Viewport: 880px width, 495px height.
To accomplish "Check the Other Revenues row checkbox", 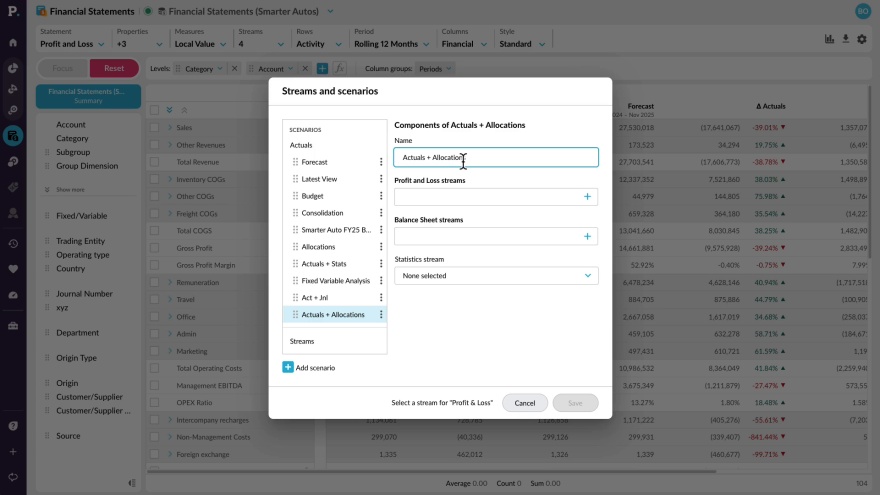I will point(154,145).
